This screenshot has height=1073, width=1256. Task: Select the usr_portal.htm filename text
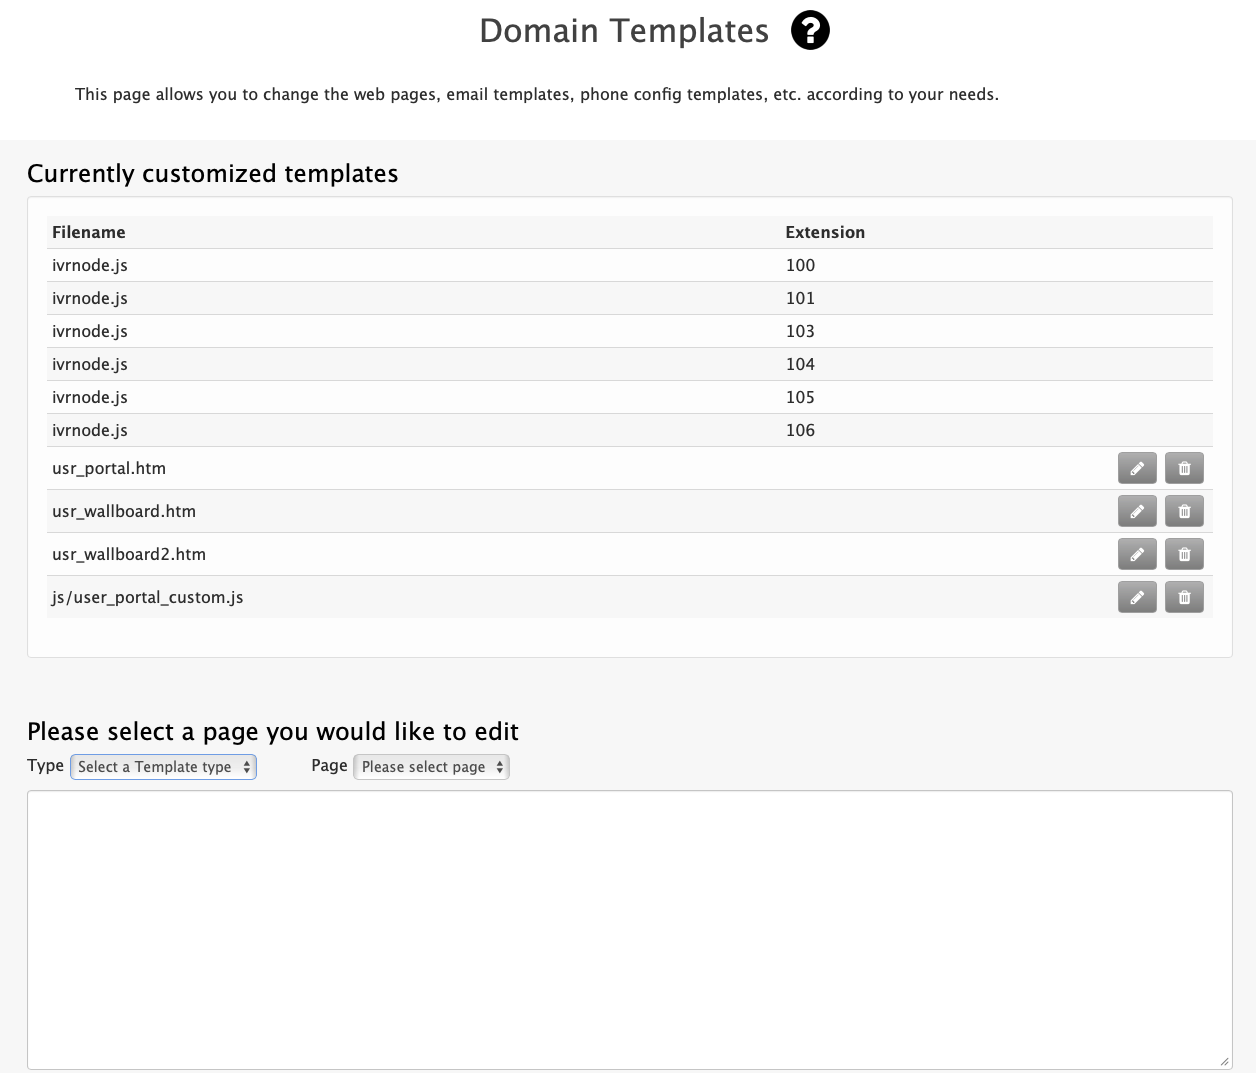[x=108, y=467]
